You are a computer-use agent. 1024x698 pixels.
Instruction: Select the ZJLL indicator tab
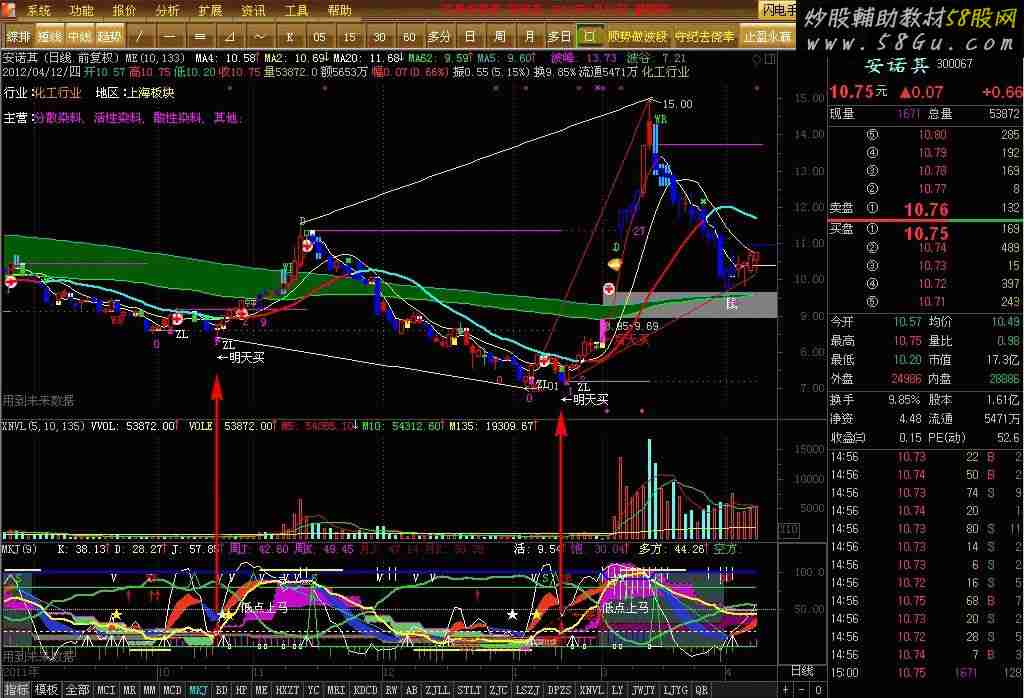point(437,690)
